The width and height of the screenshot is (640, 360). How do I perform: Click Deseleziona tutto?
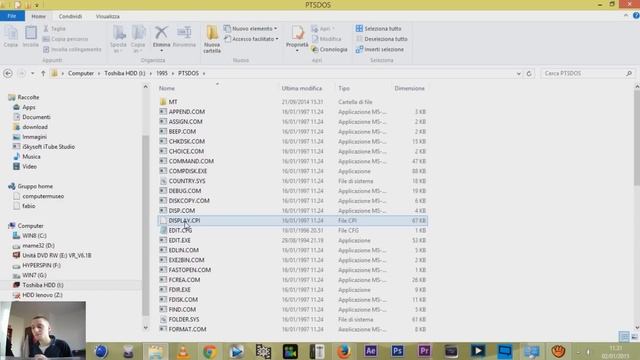[382, 39]
